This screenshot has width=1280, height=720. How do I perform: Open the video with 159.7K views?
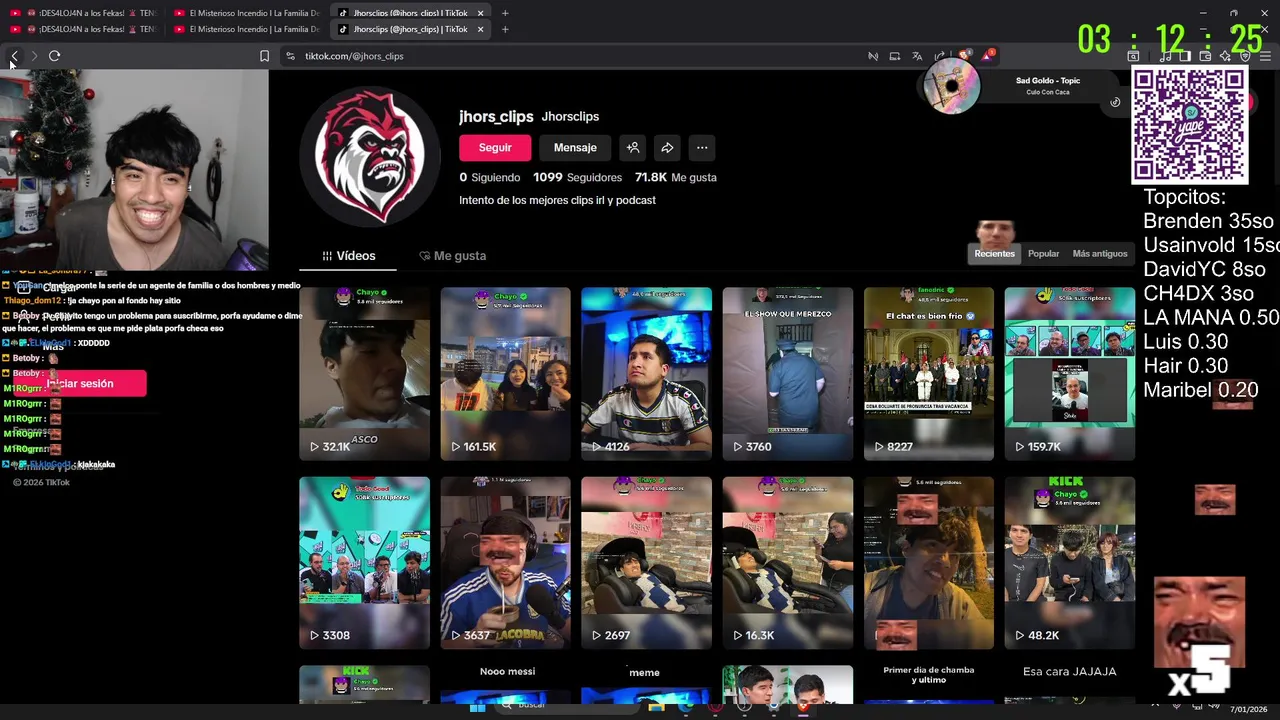(1070, 374)
